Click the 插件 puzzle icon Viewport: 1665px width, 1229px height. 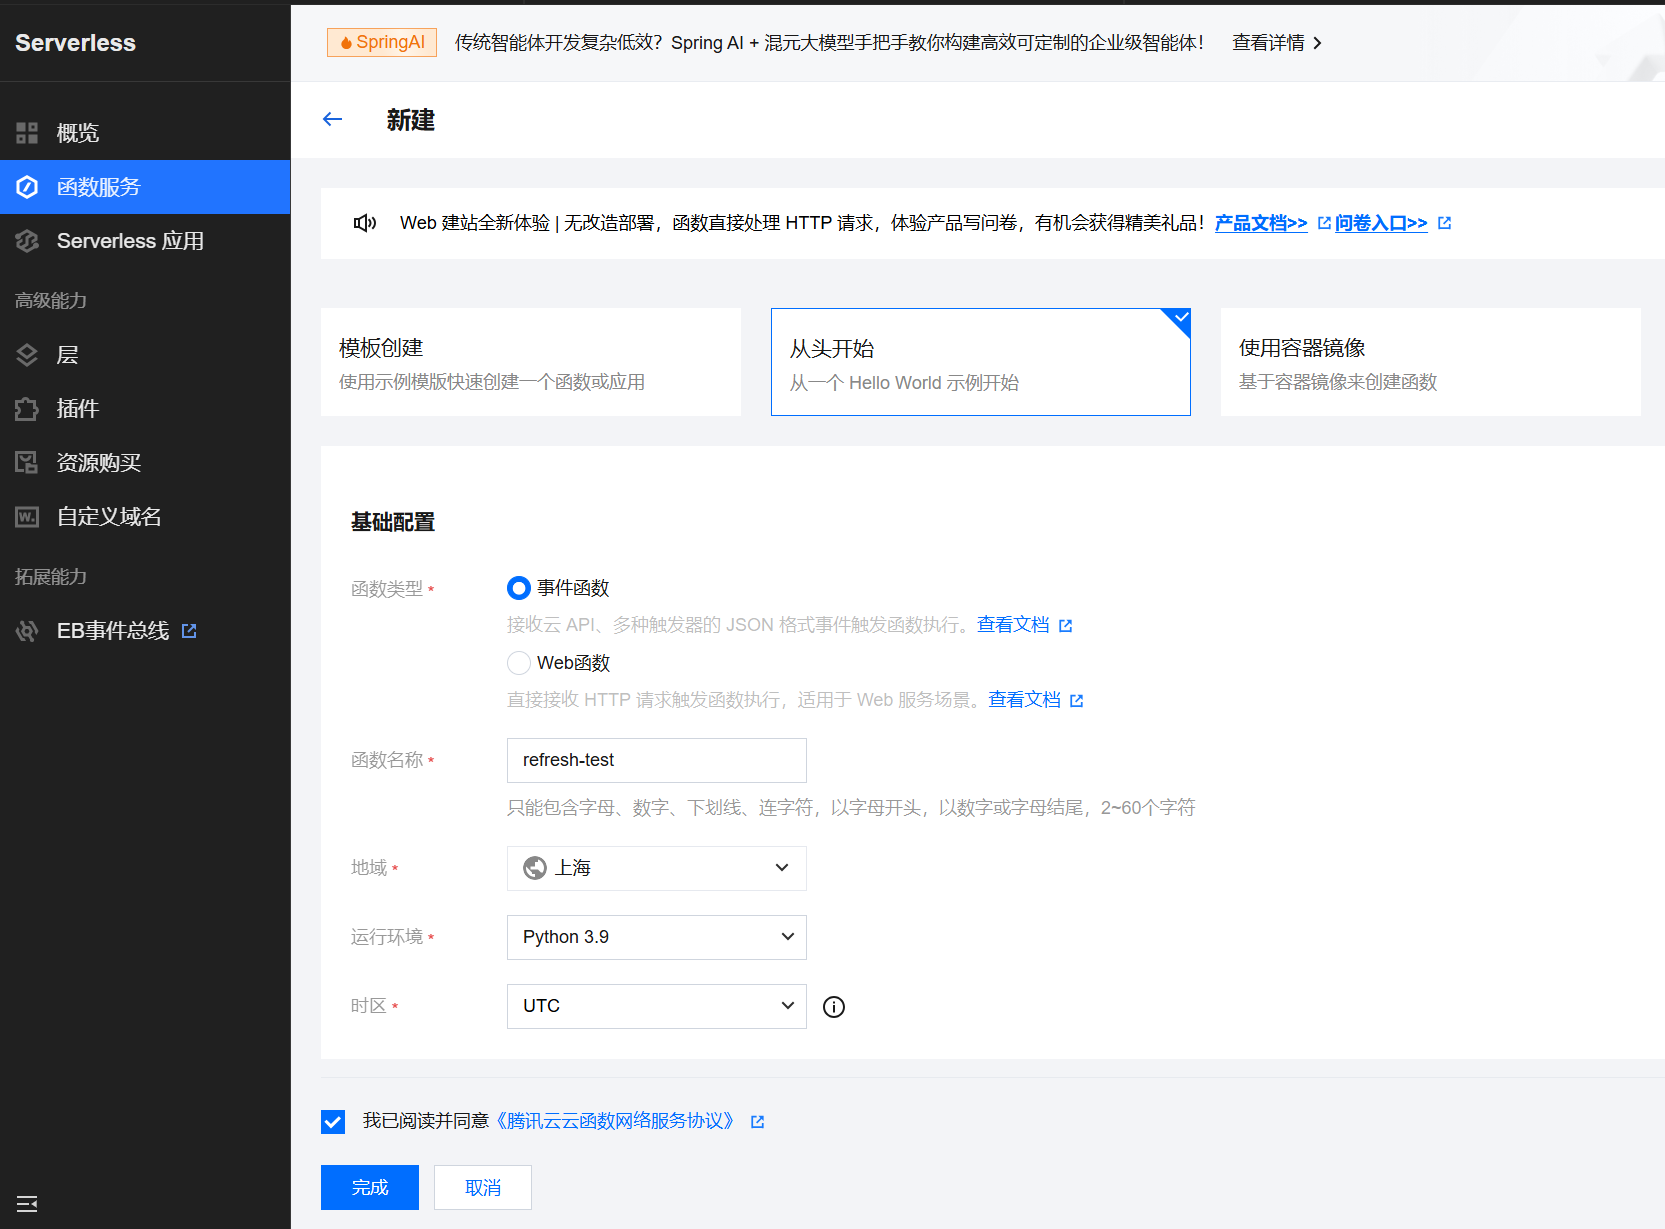click(27, 409)
